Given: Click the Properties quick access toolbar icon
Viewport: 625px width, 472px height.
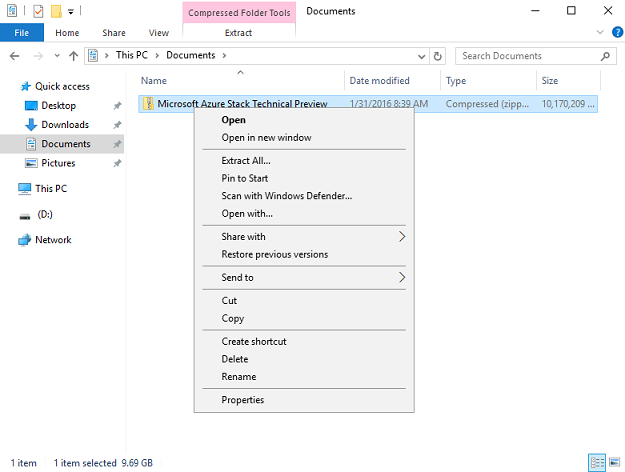Looking at the screenshot, I should coord(38,11).
